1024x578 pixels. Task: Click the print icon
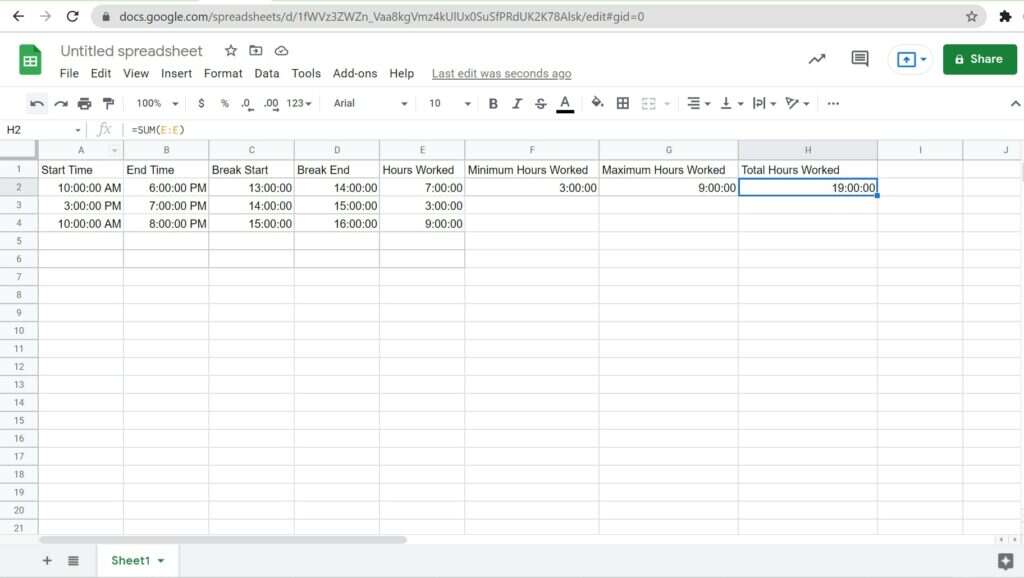coord(84,103)
